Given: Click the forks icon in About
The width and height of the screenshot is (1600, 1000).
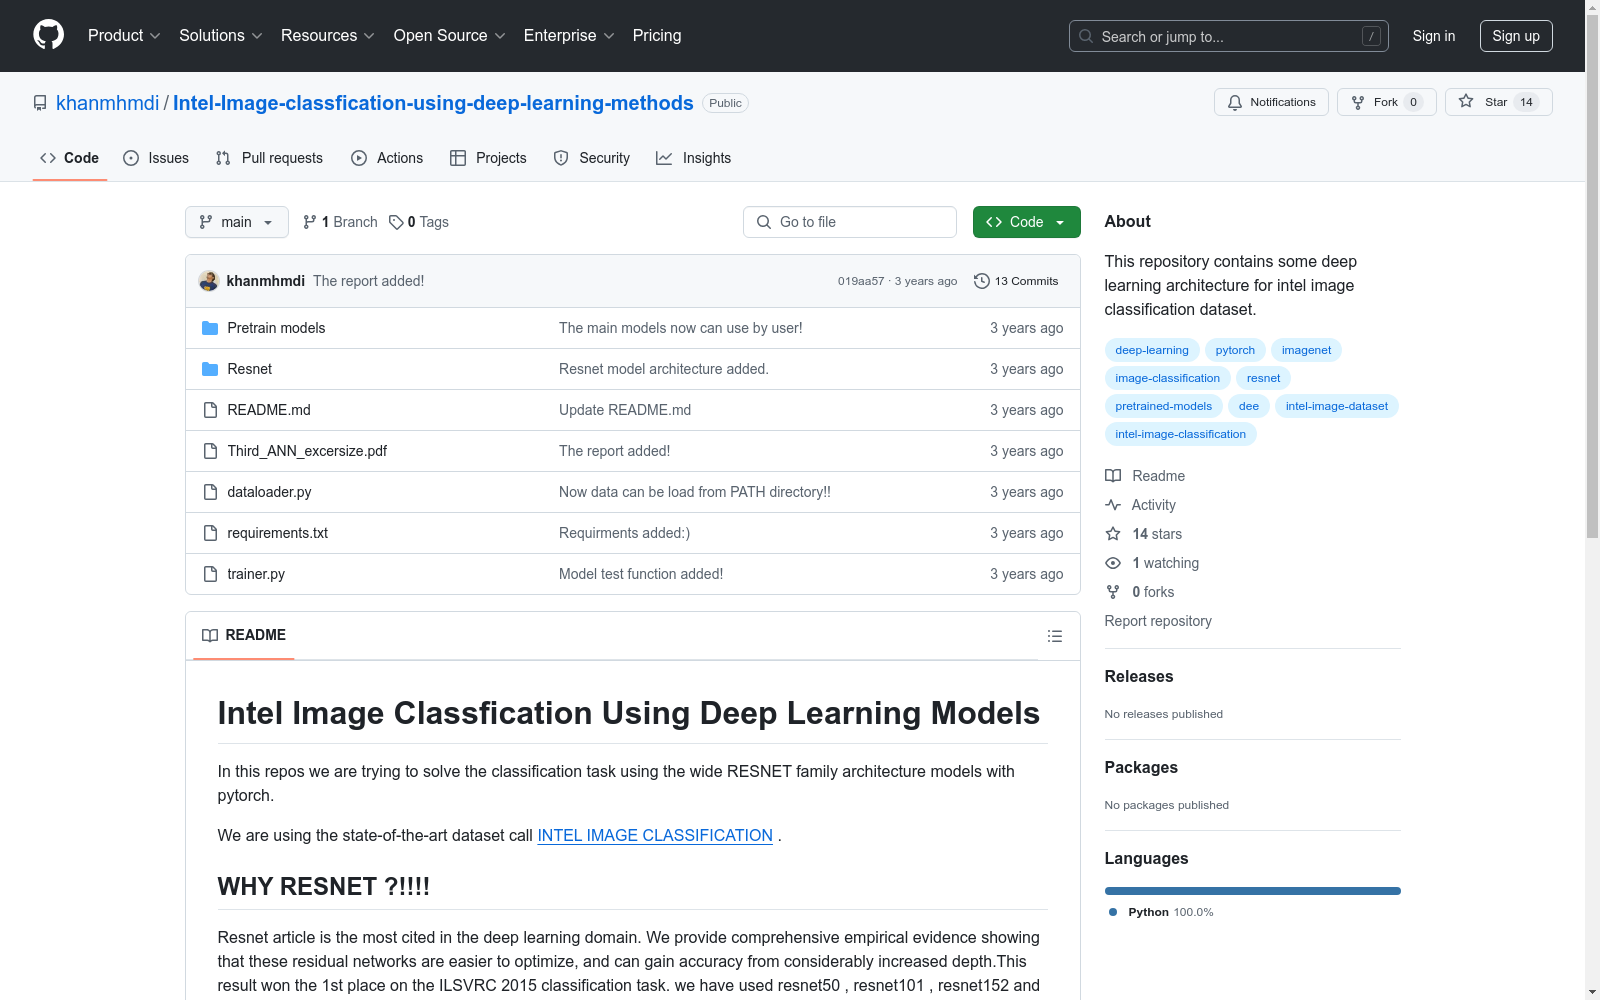Looking at the screenshot, I should 1113,592.
